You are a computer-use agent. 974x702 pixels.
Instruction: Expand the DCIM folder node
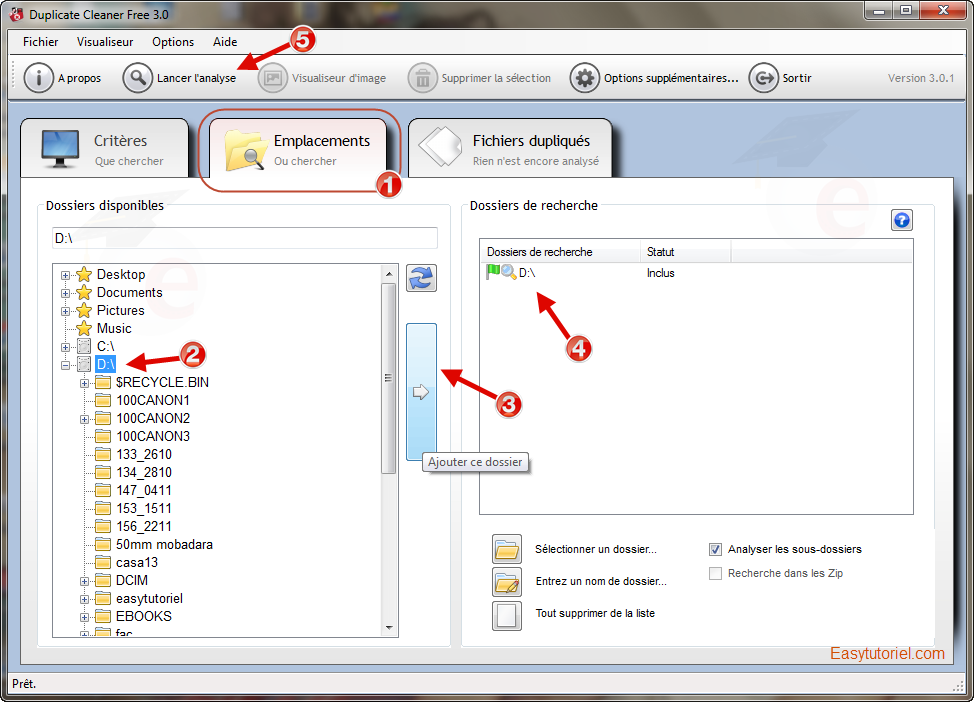(84, 581)
